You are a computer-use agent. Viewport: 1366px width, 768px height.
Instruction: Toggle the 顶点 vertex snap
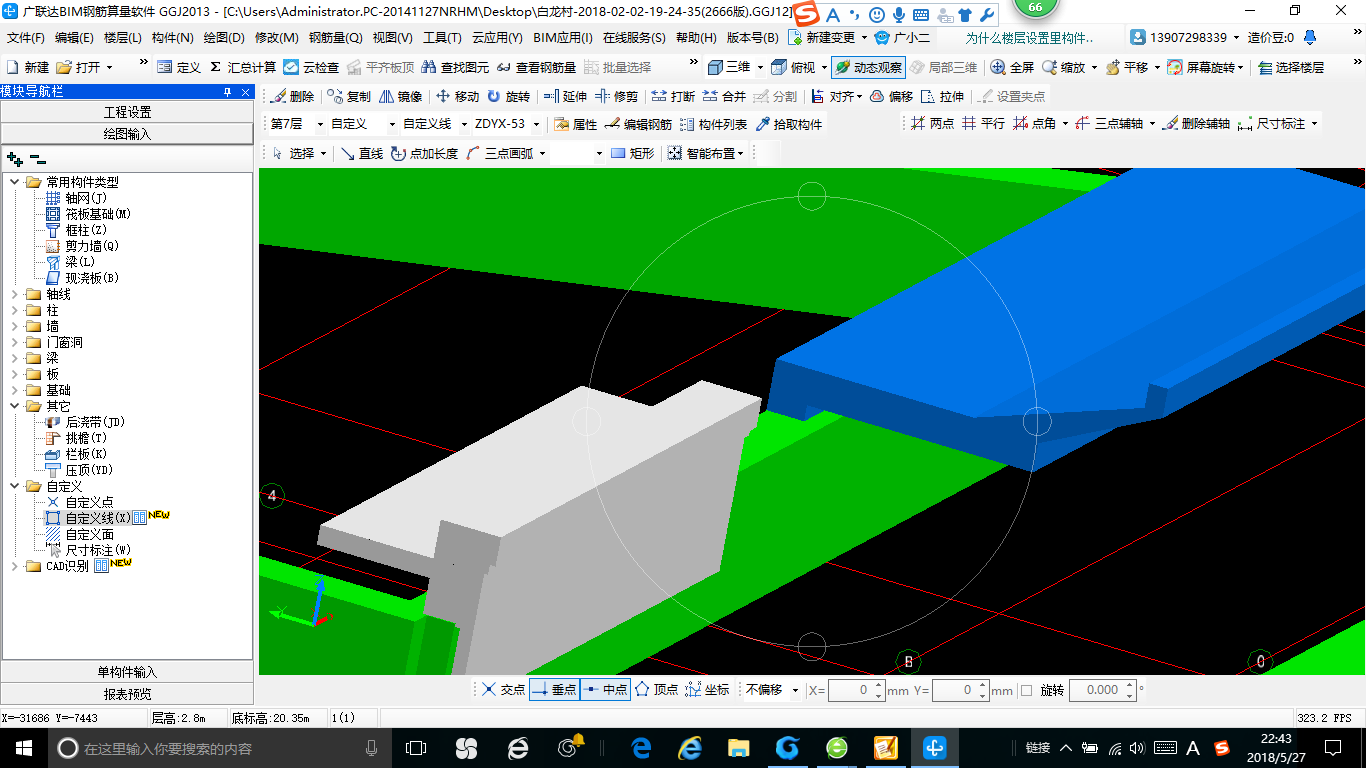pyautogui.click(x=656, y=690)
